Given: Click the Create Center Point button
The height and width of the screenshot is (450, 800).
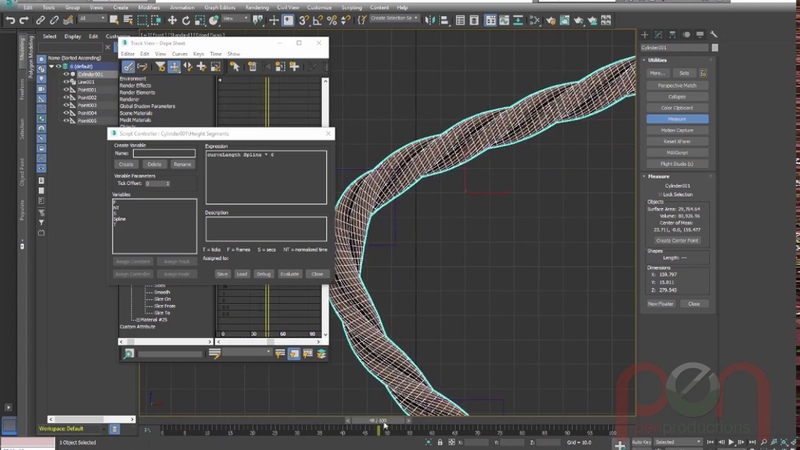Looking at the screenshot, I should tap(677, 240).
